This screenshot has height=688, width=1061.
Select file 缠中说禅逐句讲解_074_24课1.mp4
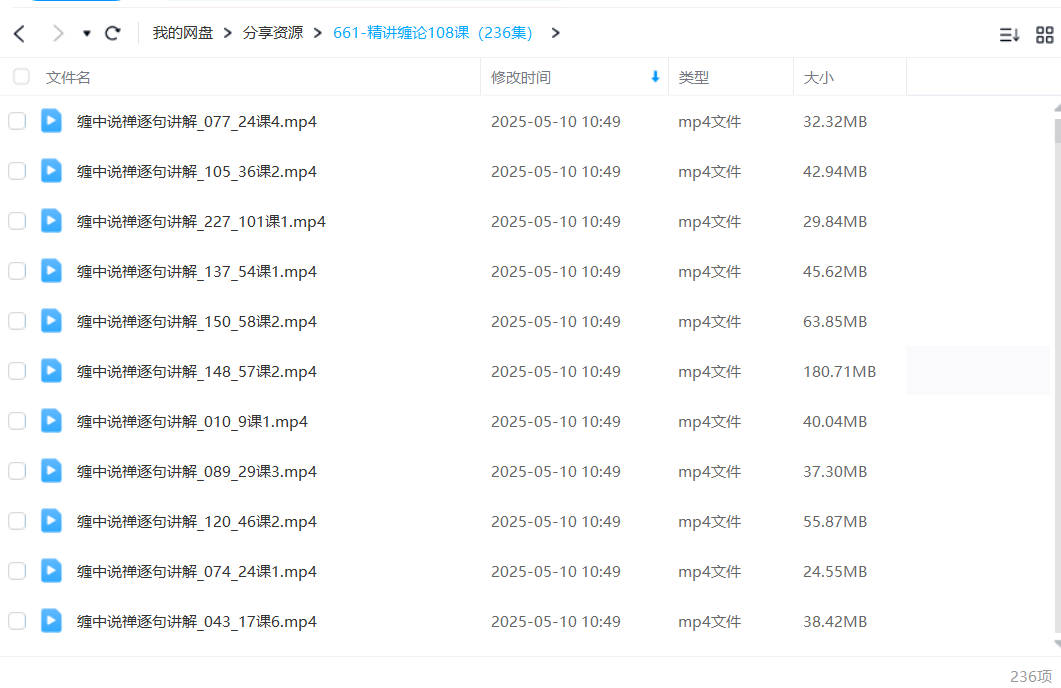point(197,572)
